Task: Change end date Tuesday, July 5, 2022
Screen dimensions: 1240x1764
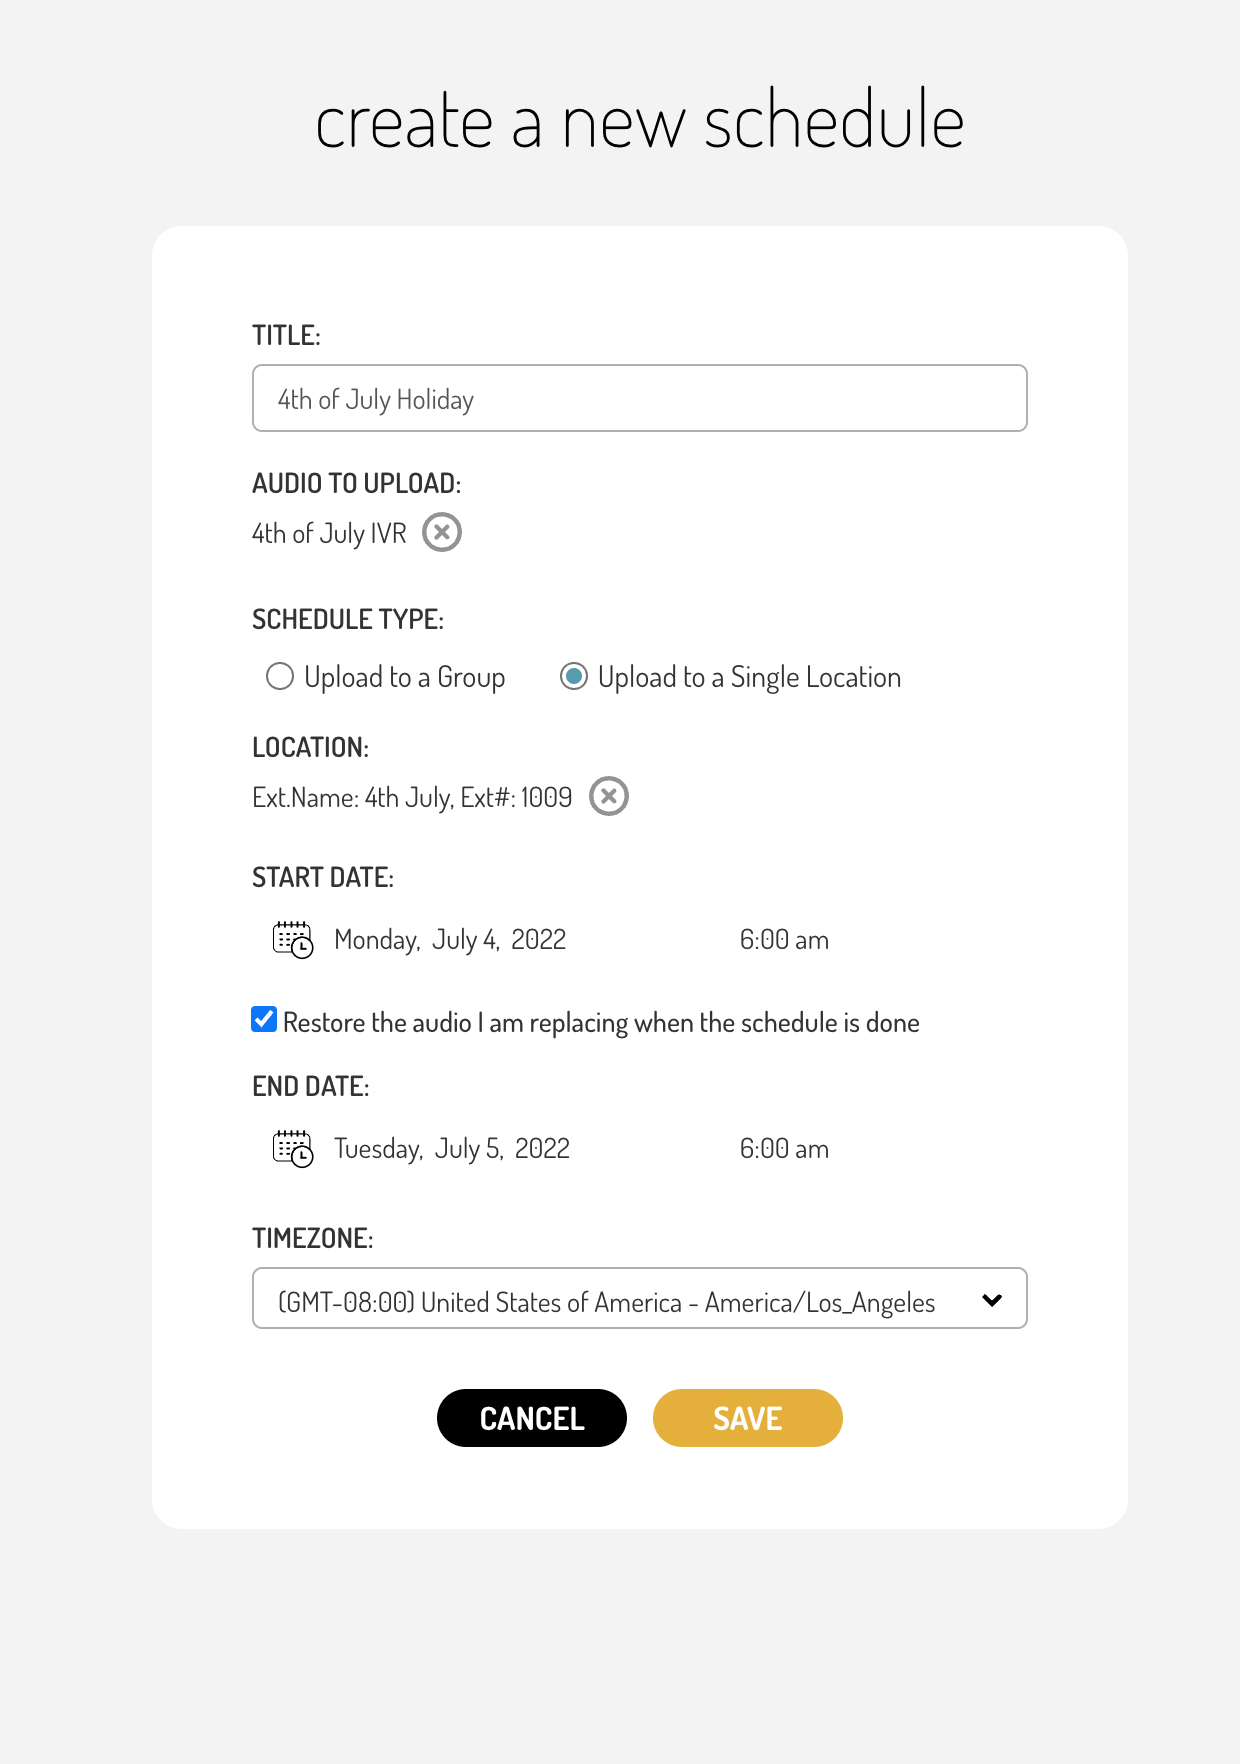Action: tap(452, 1149)
